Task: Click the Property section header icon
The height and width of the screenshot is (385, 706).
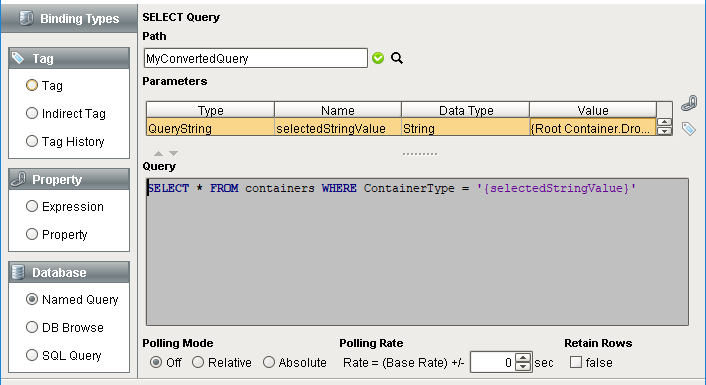Action: 18,179
